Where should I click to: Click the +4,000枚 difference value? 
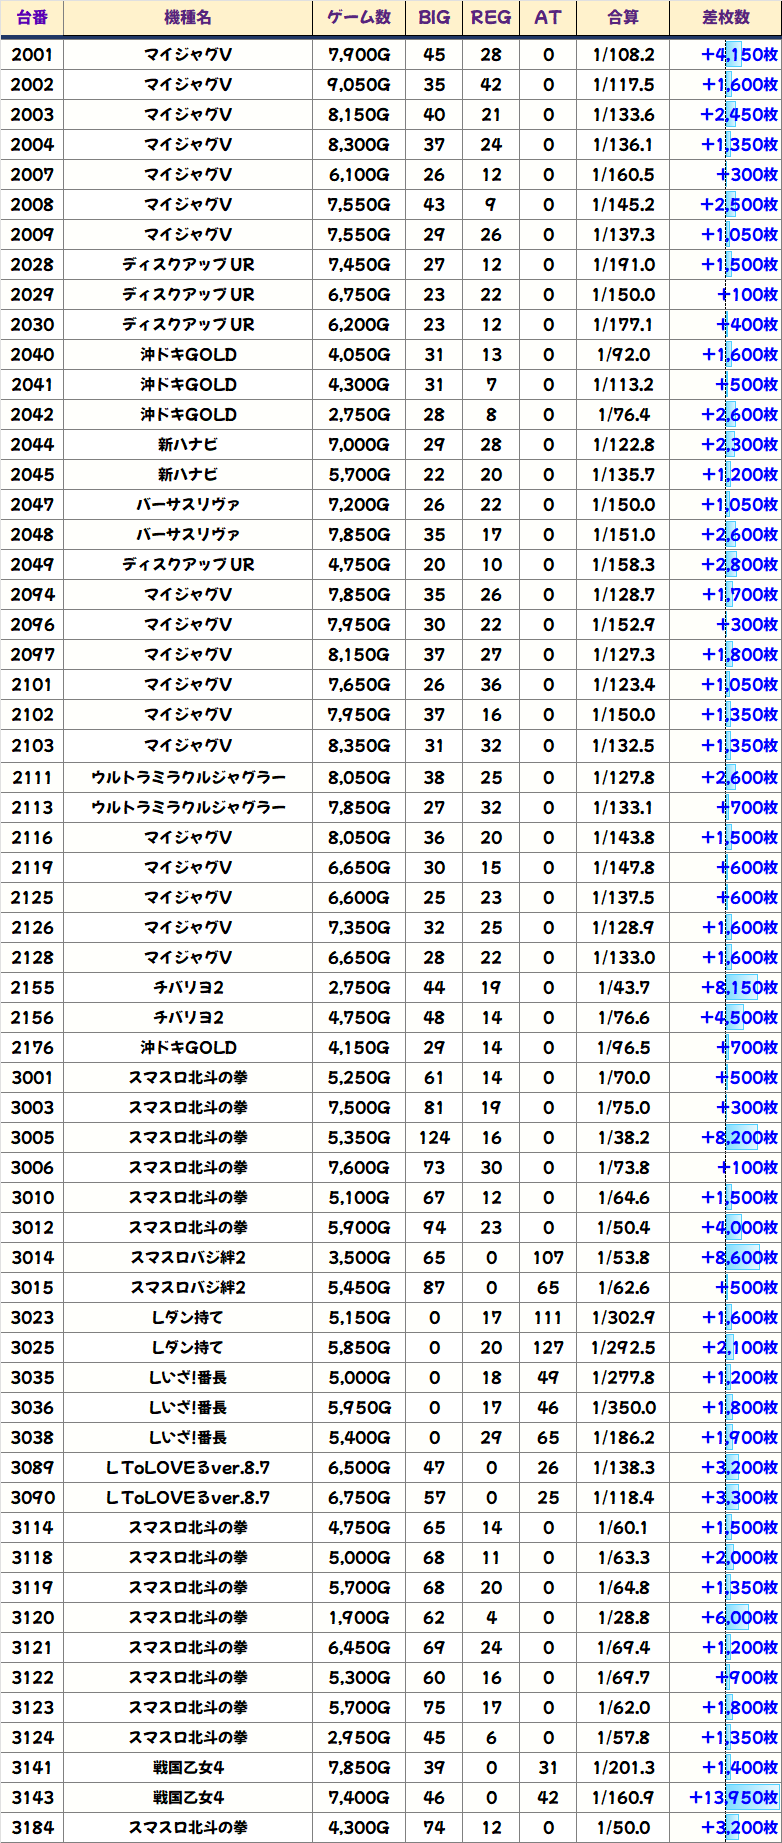tap(740, 1228)
